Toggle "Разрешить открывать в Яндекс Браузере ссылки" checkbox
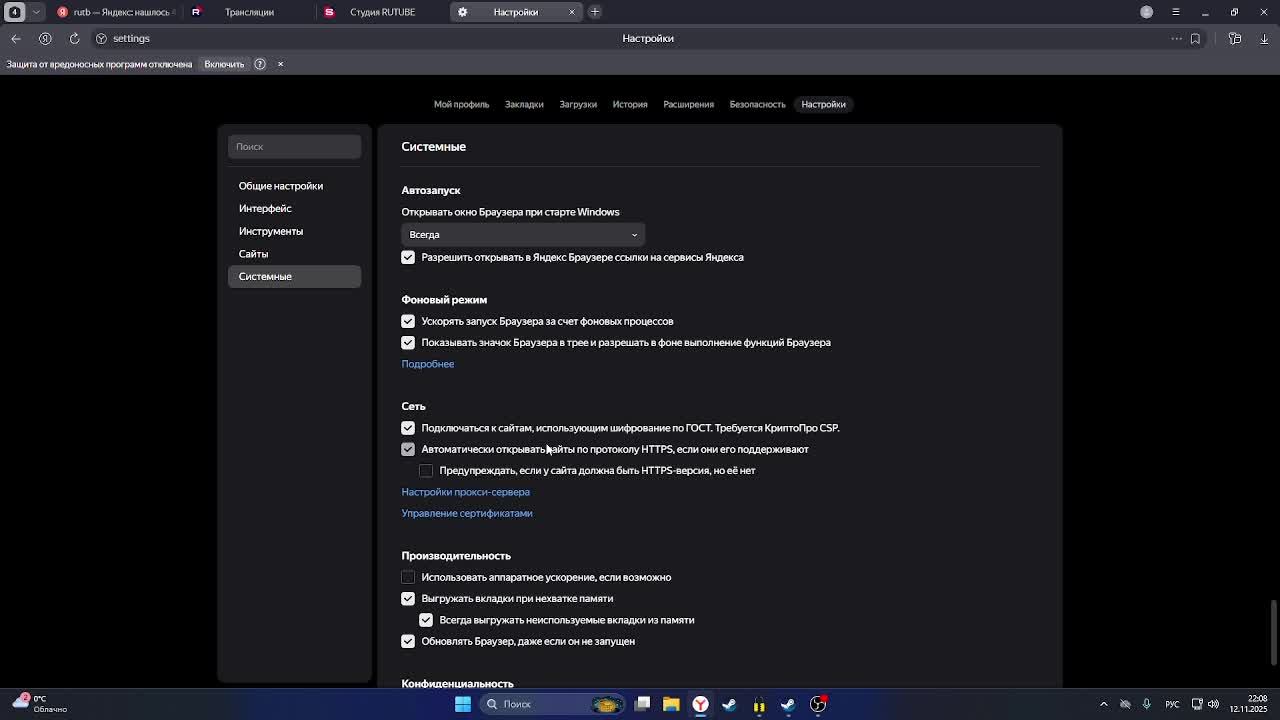The height and width of the screenshot is (720, 1280). pos(408,258)
